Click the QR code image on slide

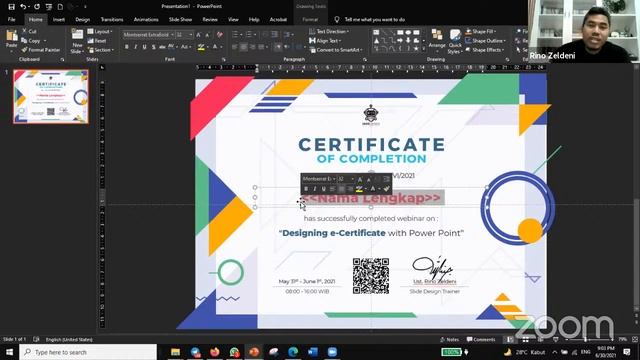[371, 276]
